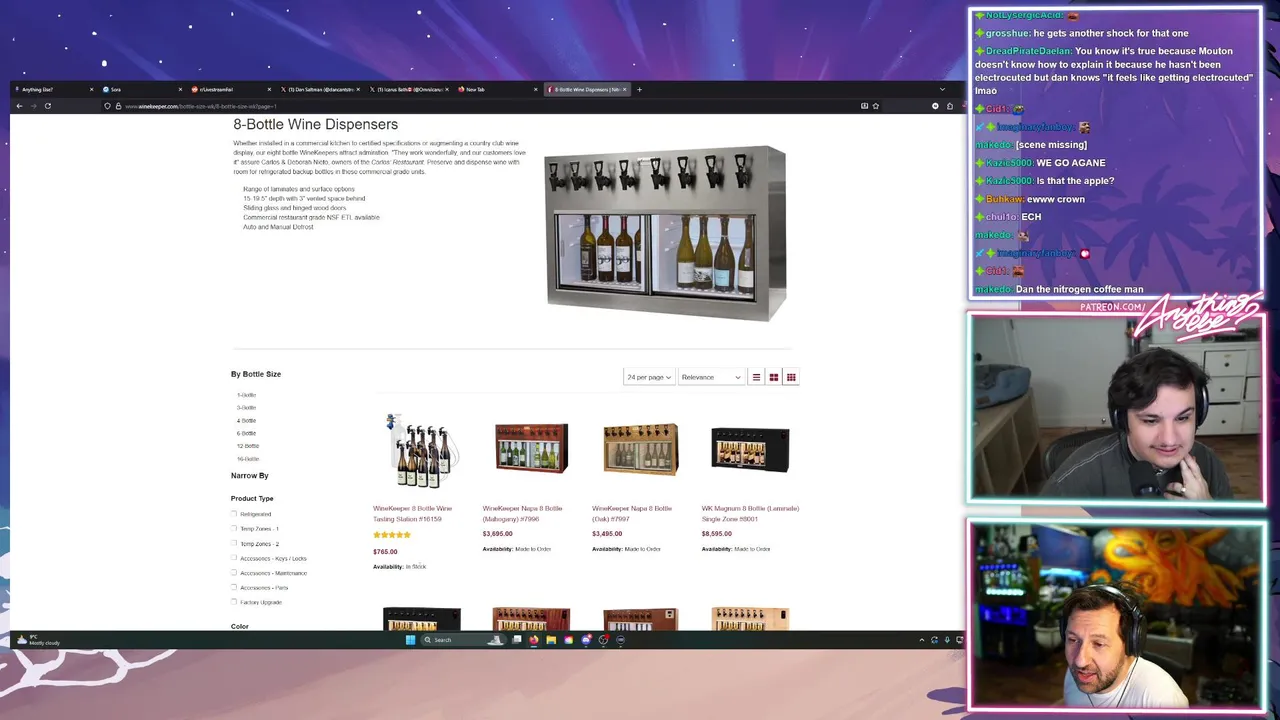1280x720 pixels.
Task: Check Accessories - Keys / Locks filter
Action: pos(234,558)
